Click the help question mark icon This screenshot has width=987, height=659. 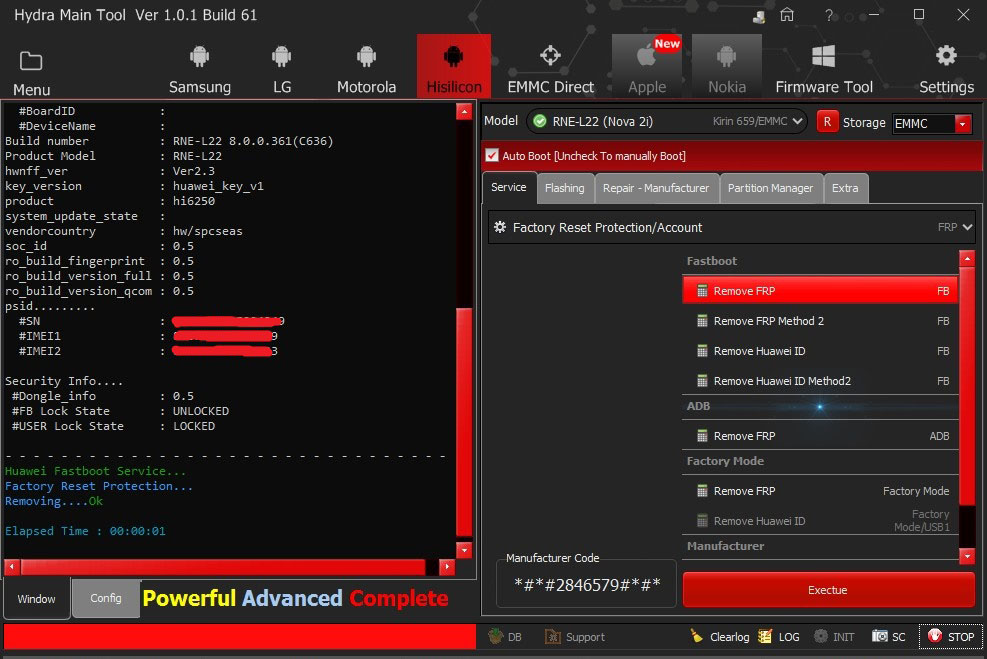(828, 15)
